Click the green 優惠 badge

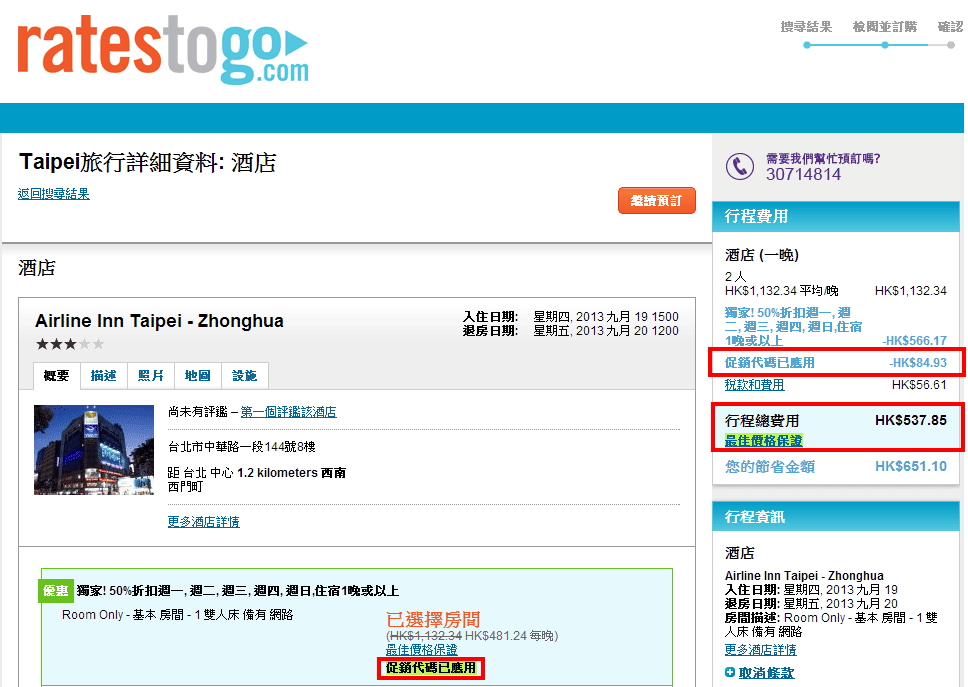55,591
